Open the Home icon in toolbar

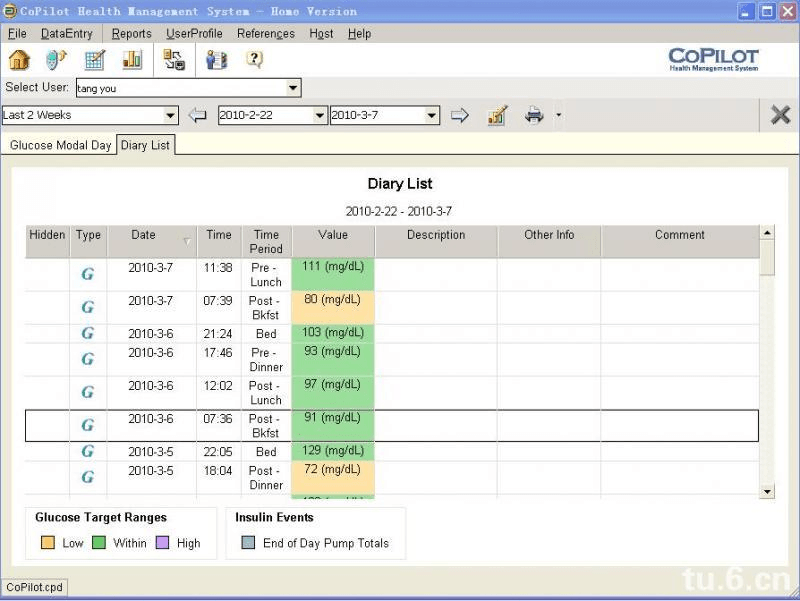coord(19,60)
